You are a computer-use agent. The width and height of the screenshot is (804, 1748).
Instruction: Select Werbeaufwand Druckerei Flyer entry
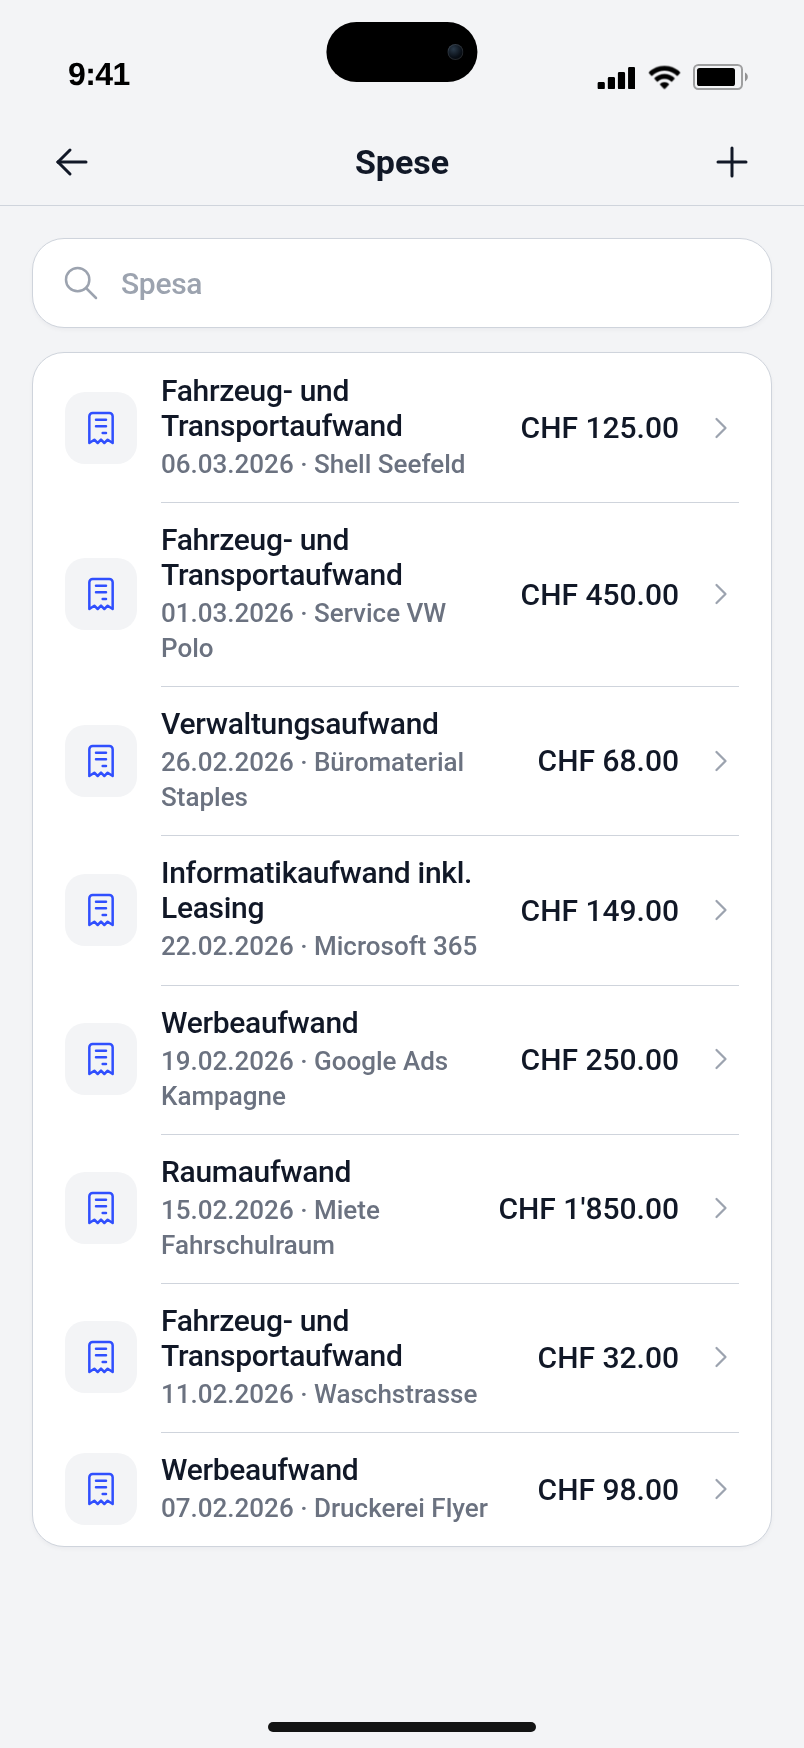click(402, 1489)
